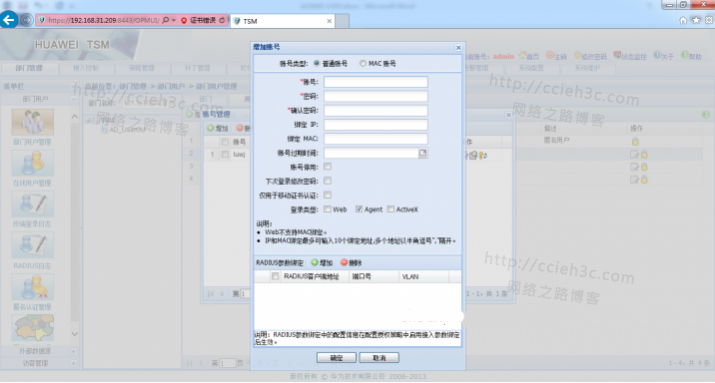Uncheck Agent login type checkbox
Image resolution: width=715 pixels, height=383 pixels.
pos(359,209)
